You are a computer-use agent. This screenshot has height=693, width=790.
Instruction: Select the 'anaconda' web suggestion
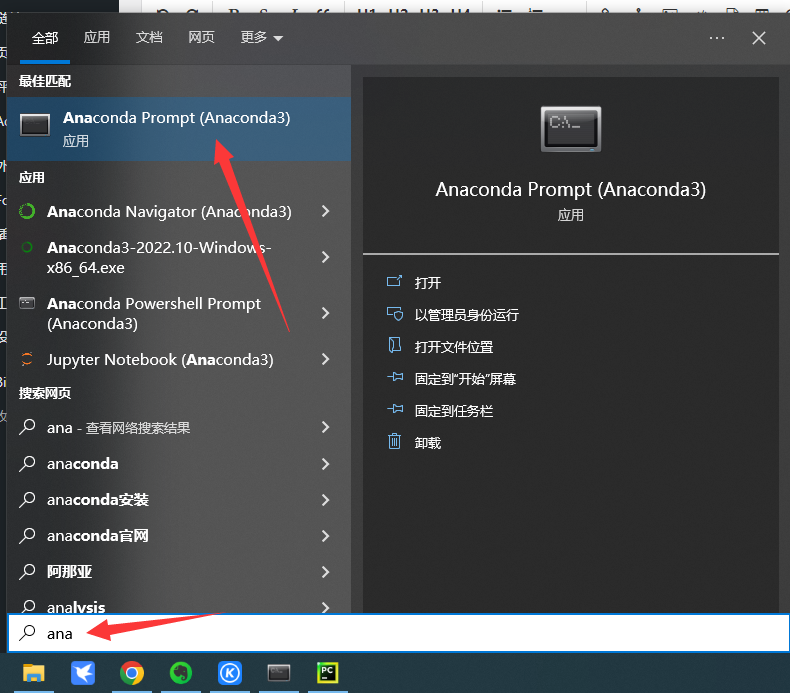click(83, 464)
